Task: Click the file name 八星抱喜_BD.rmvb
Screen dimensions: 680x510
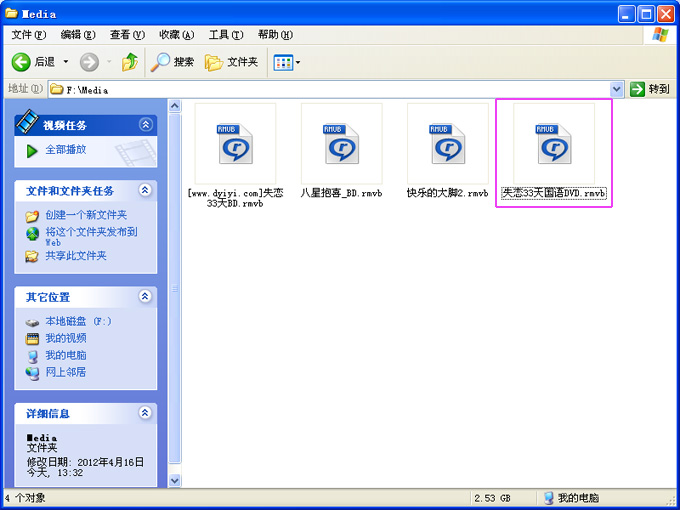Action: (341, 193)
